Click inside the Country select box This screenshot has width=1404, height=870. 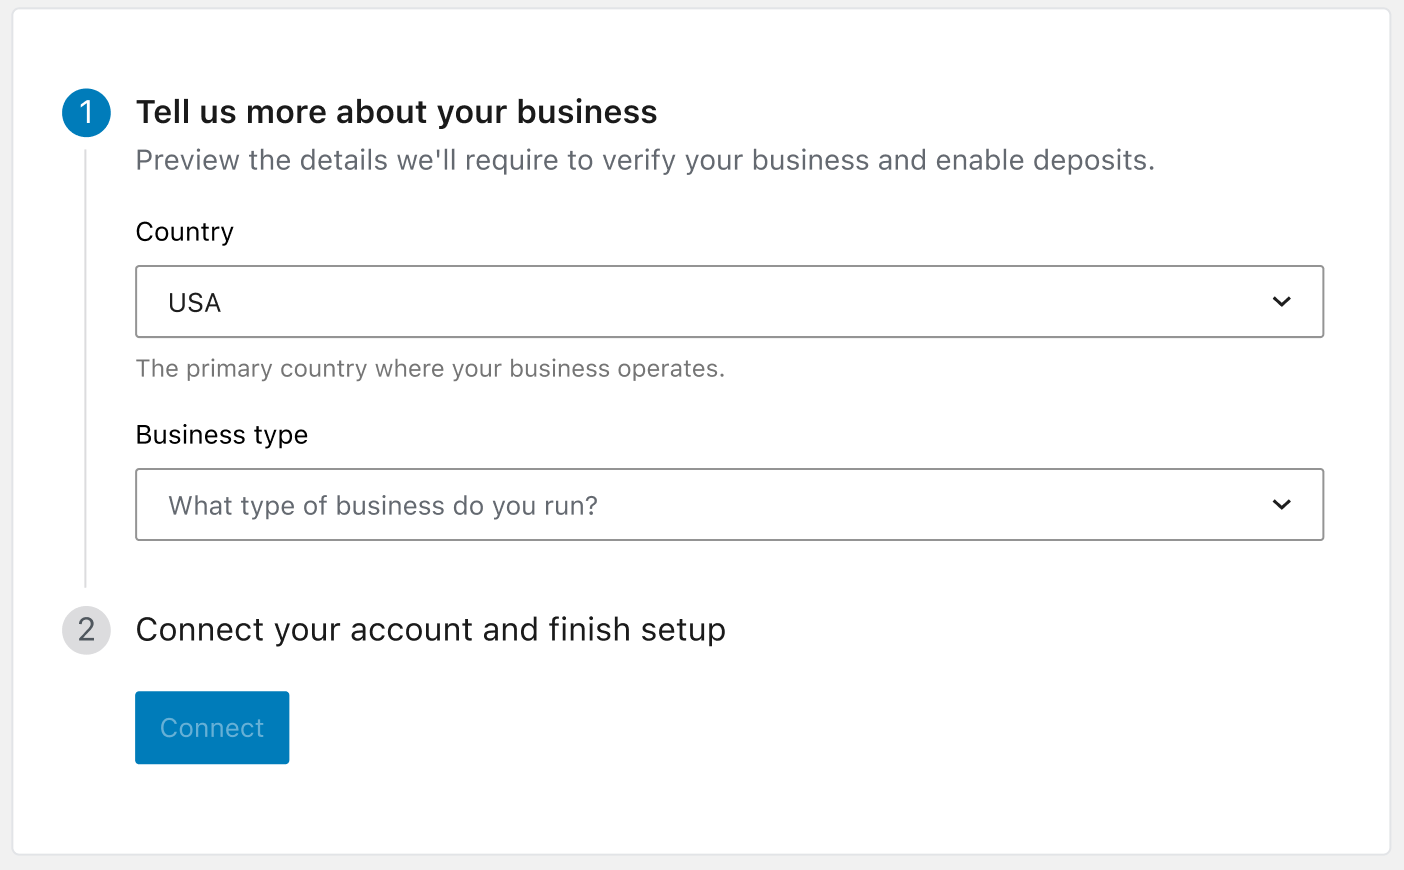pos(600,301)
